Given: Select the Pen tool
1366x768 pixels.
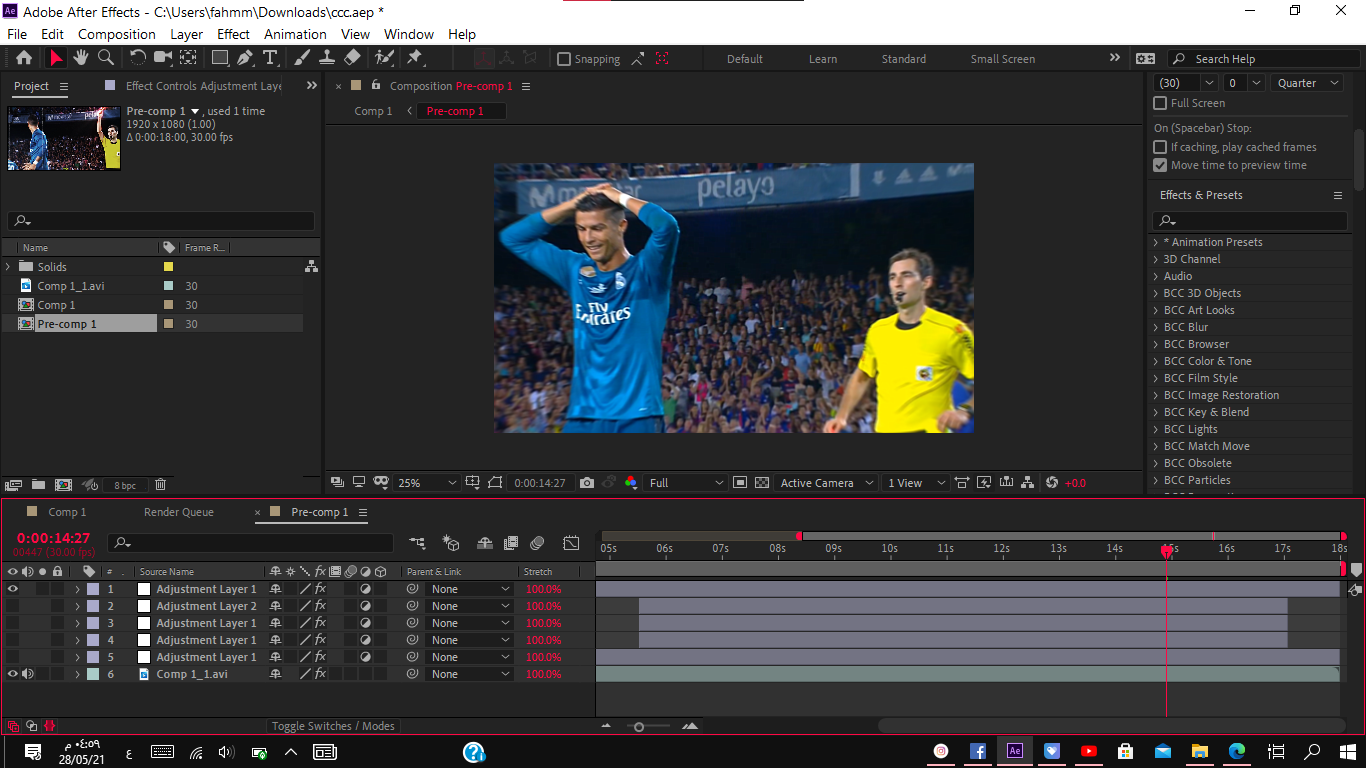Looking at the screenshot, I should (x=245, y=58).
